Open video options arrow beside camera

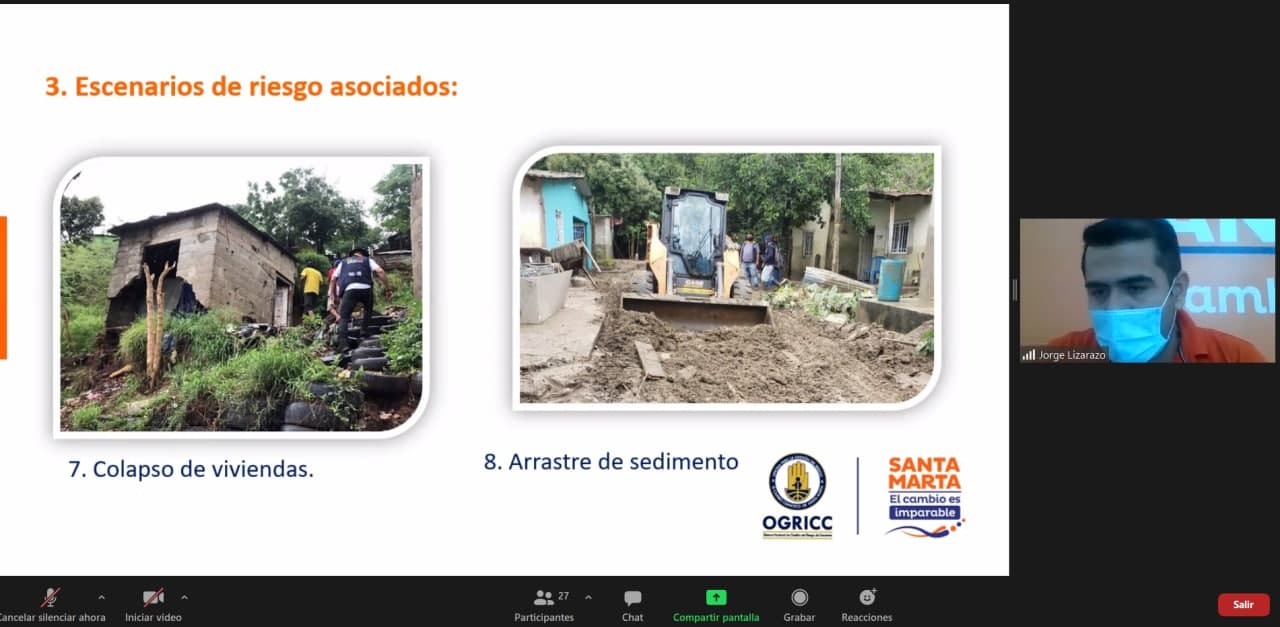(184, 598)
